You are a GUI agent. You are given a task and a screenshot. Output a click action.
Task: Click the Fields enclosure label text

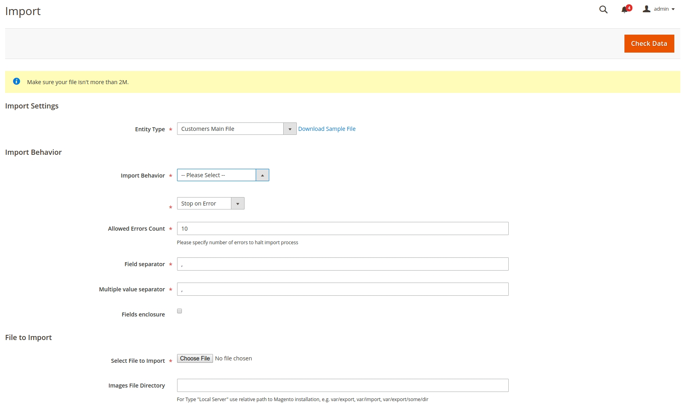pyautogui.click(x=143, y=315)
